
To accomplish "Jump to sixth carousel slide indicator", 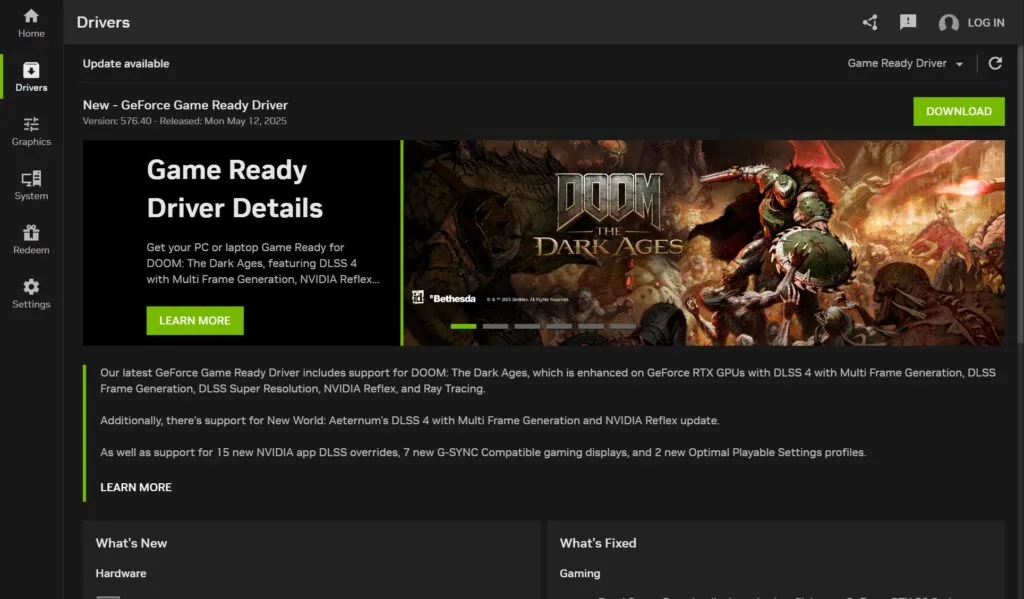I will (623, 326).
